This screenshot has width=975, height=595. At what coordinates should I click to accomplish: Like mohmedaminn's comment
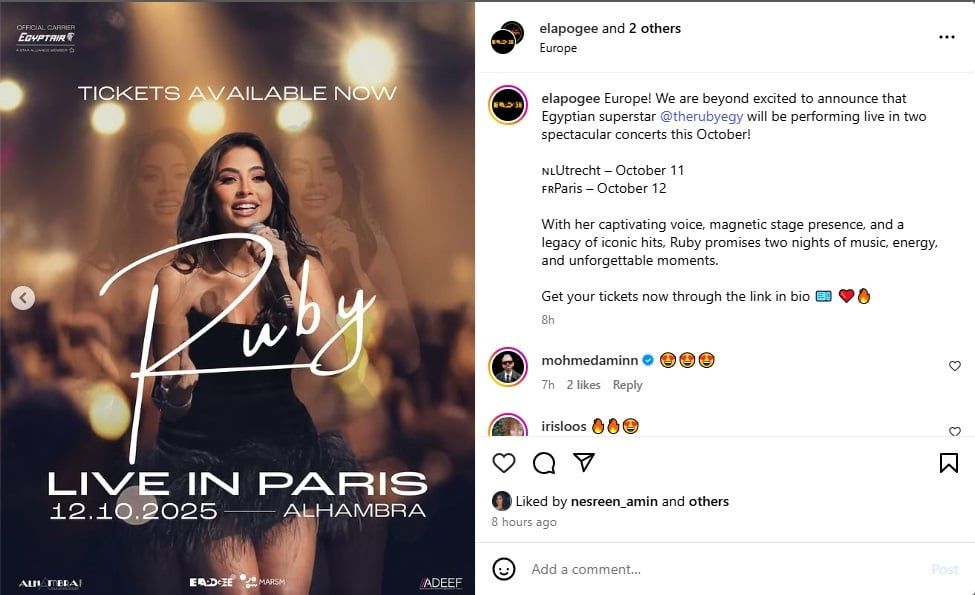click(x=954, y=366)
